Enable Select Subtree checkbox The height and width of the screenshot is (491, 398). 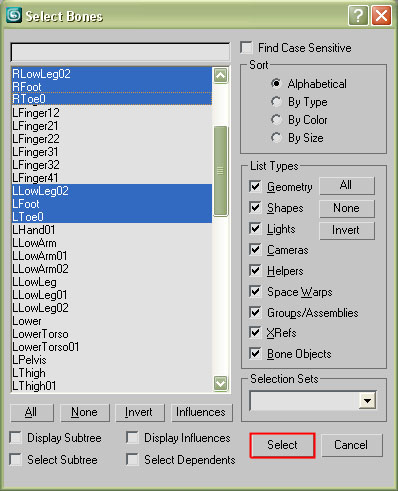(x=16, y=459)
